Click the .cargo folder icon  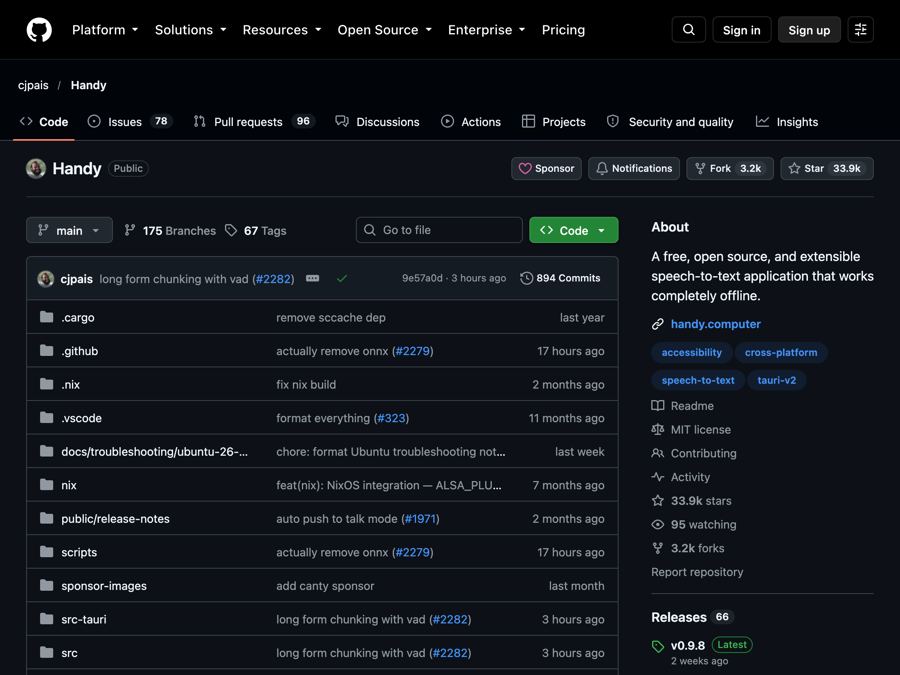(46, 317)
